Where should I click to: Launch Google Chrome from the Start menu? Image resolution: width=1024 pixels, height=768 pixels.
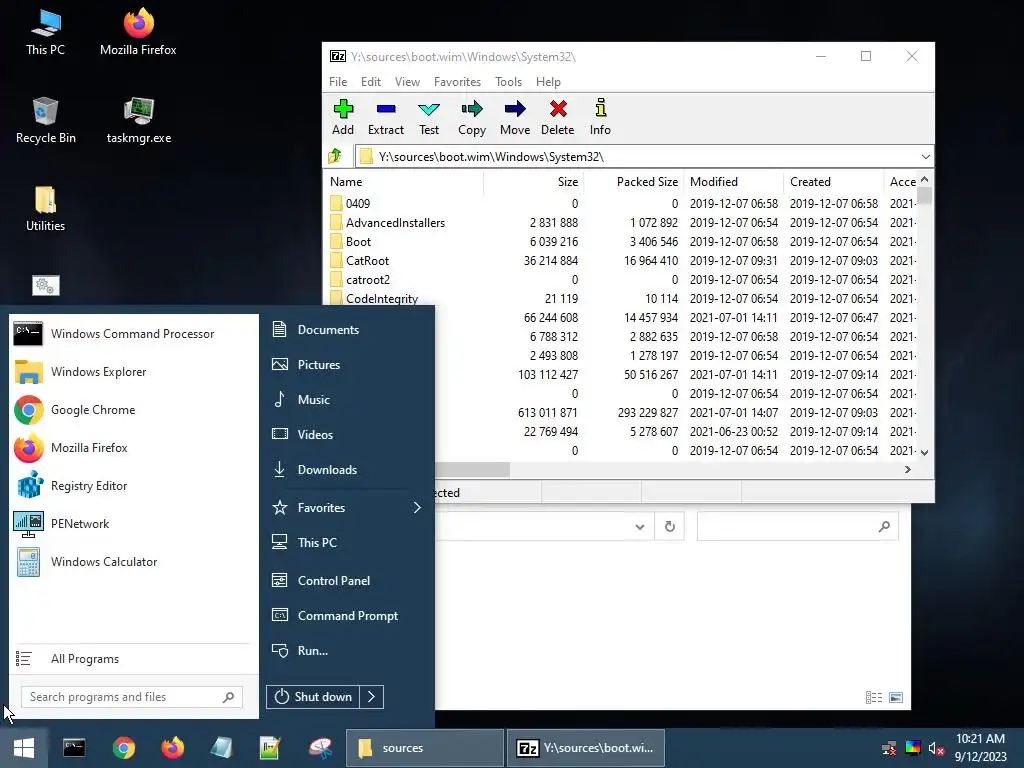click(x=133, y=410)
